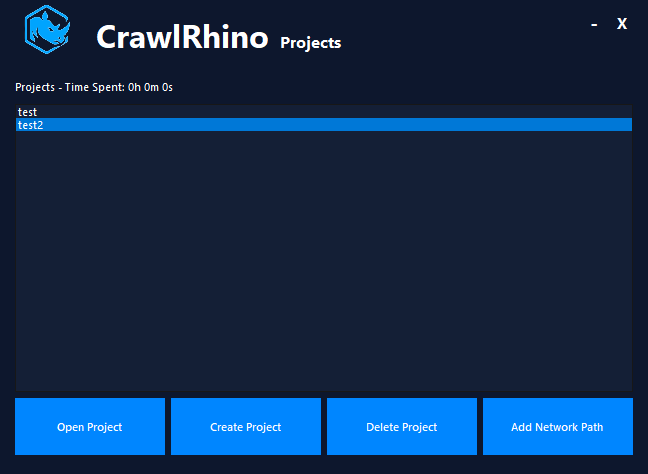
Task: Close the CrawlRhino window with the X
Action: point(622,24)
